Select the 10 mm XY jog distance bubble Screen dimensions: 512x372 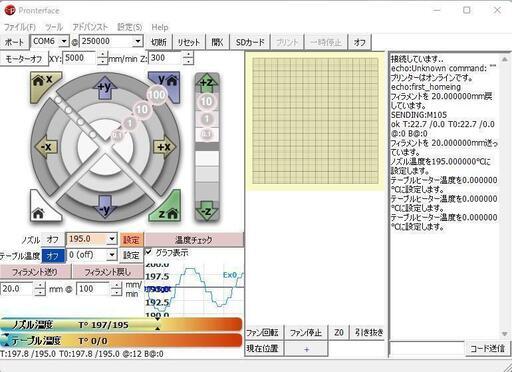pyautogui.click(x=142, y=110)
